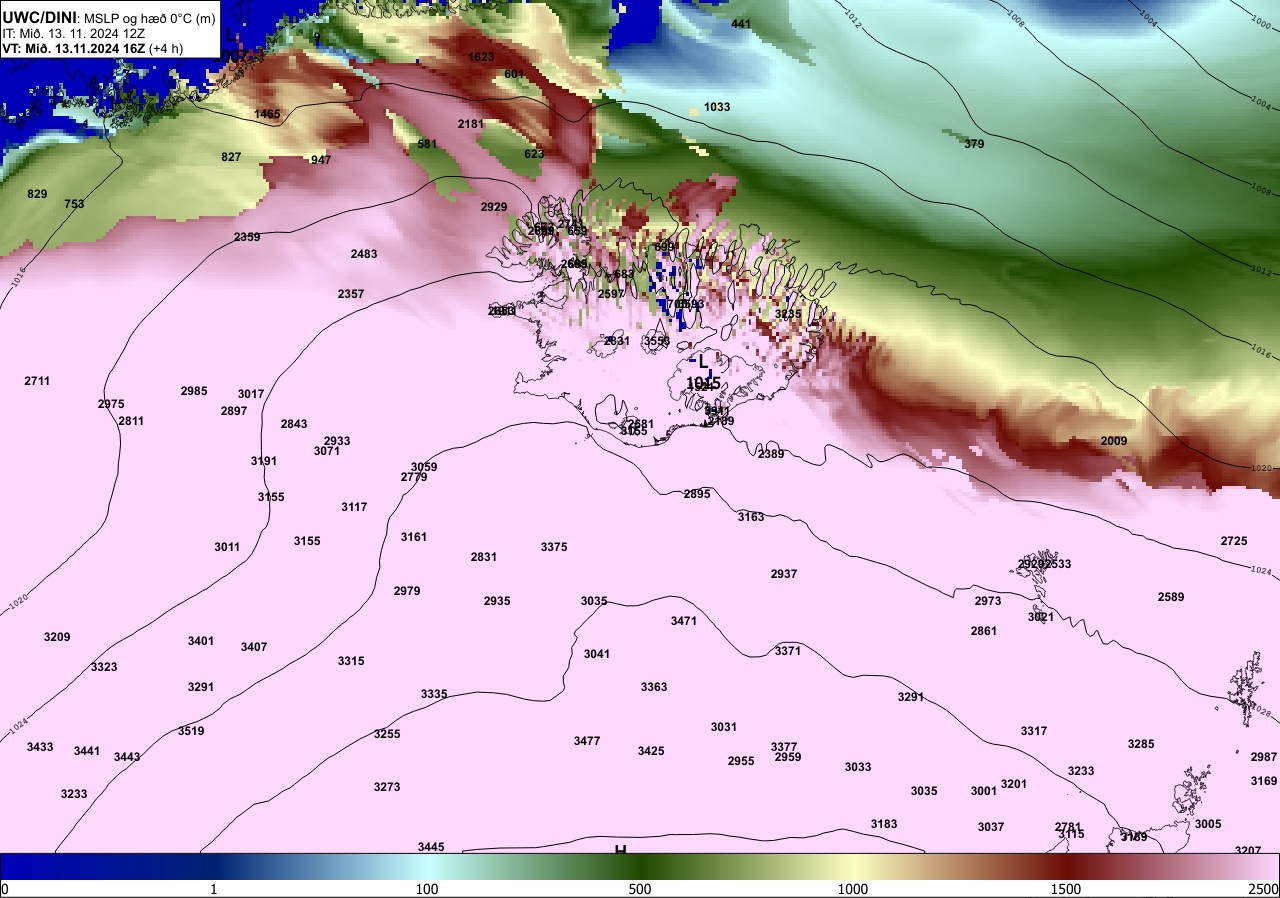The width and height of the screenshot is (1280, 898).
Task: Click the legend label 100
Action: click(x=427, y=889)
